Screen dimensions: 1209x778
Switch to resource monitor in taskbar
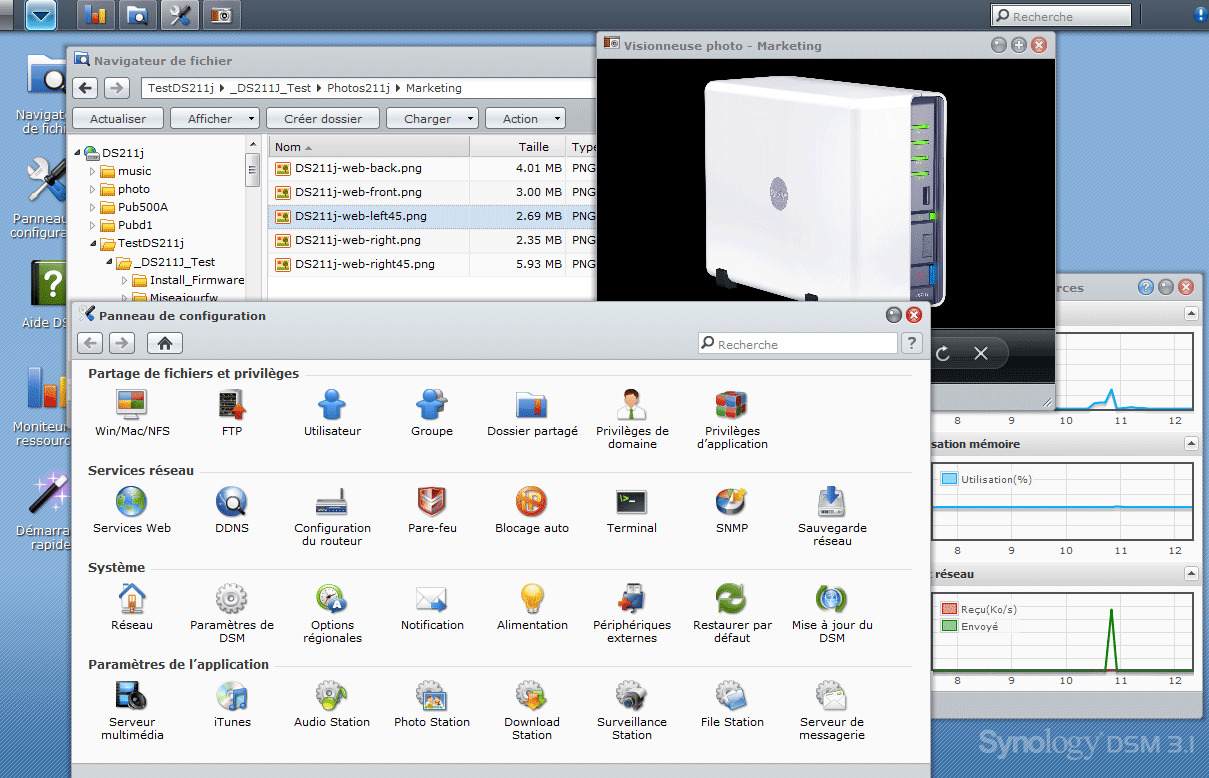point(96,14)
